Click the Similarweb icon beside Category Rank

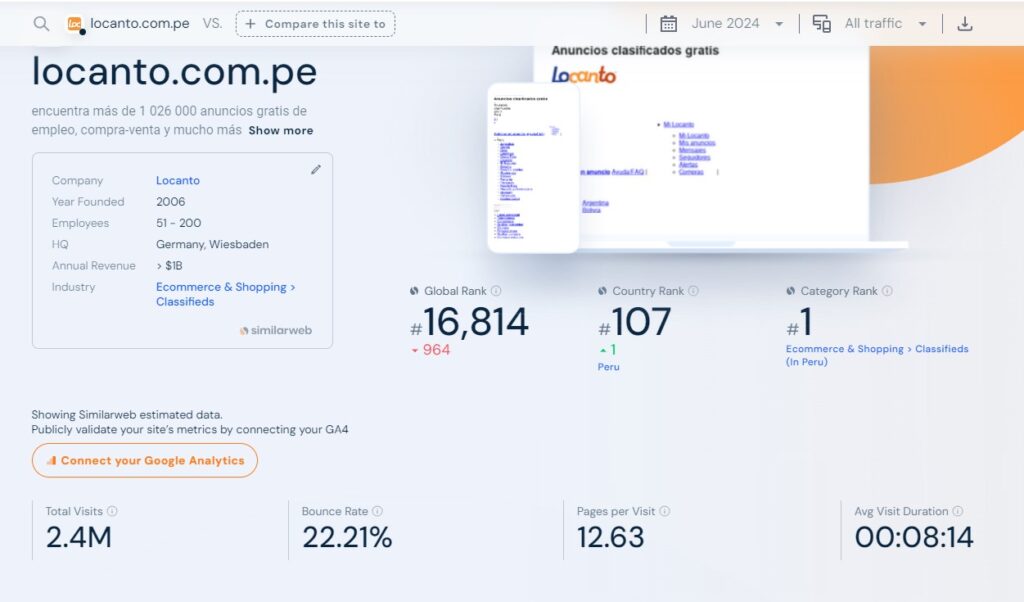tap(791, 291)
